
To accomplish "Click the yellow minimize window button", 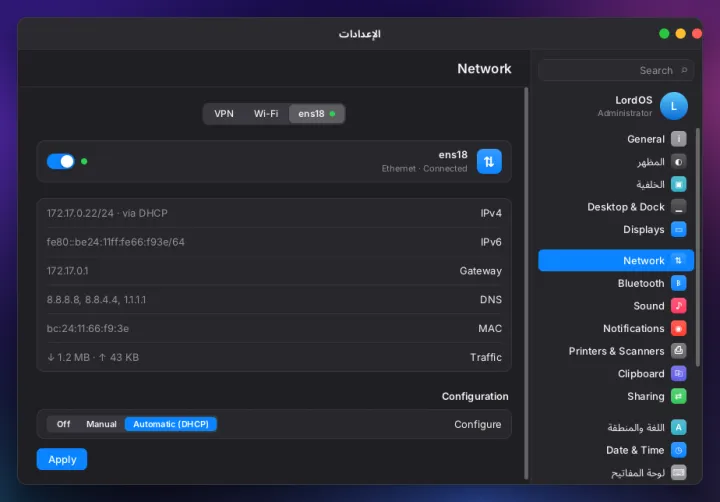I will (x=681, y=34).
